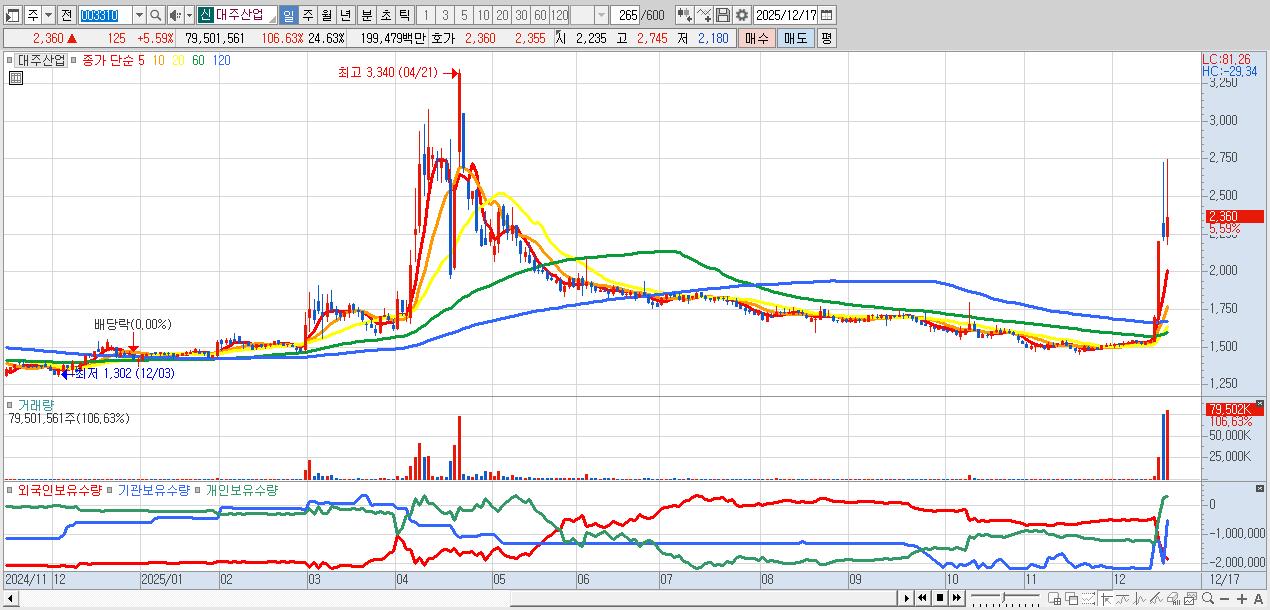The image size is (1270, 610).
Task: Click the 주 selector button at top left
Action: (33, 15)
